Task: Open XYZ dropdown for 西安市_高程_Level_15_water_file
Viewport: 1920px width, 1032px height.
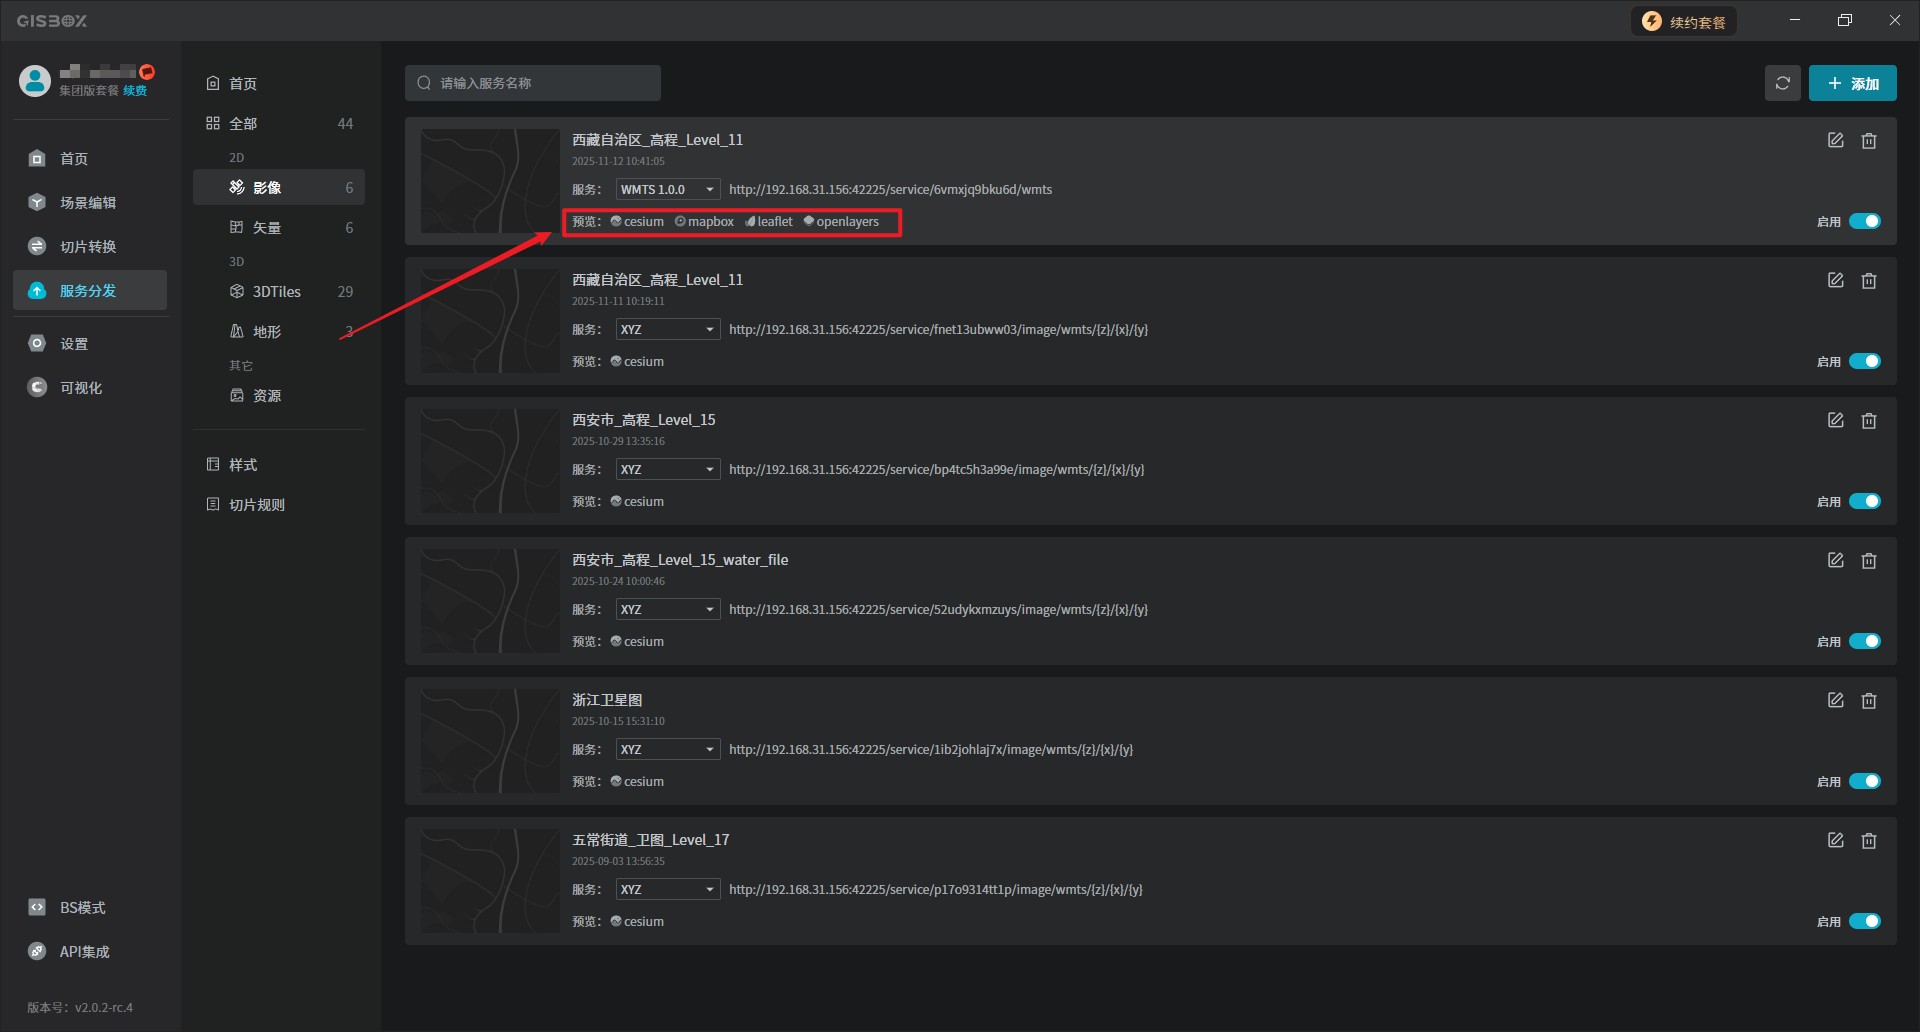Action: (667, 610)
